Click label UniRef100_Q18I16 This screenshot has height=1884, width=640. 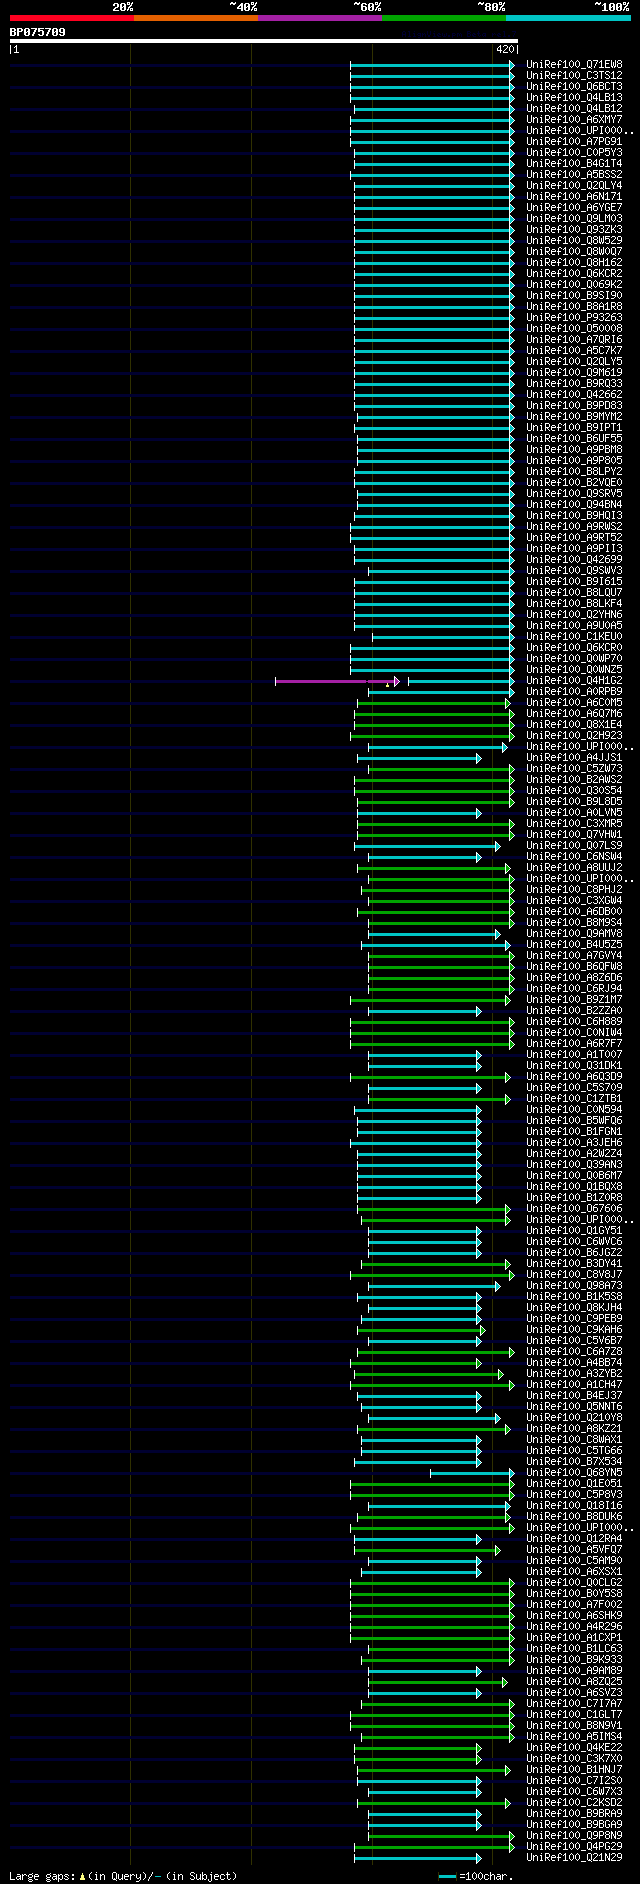tap(574, 1506)
